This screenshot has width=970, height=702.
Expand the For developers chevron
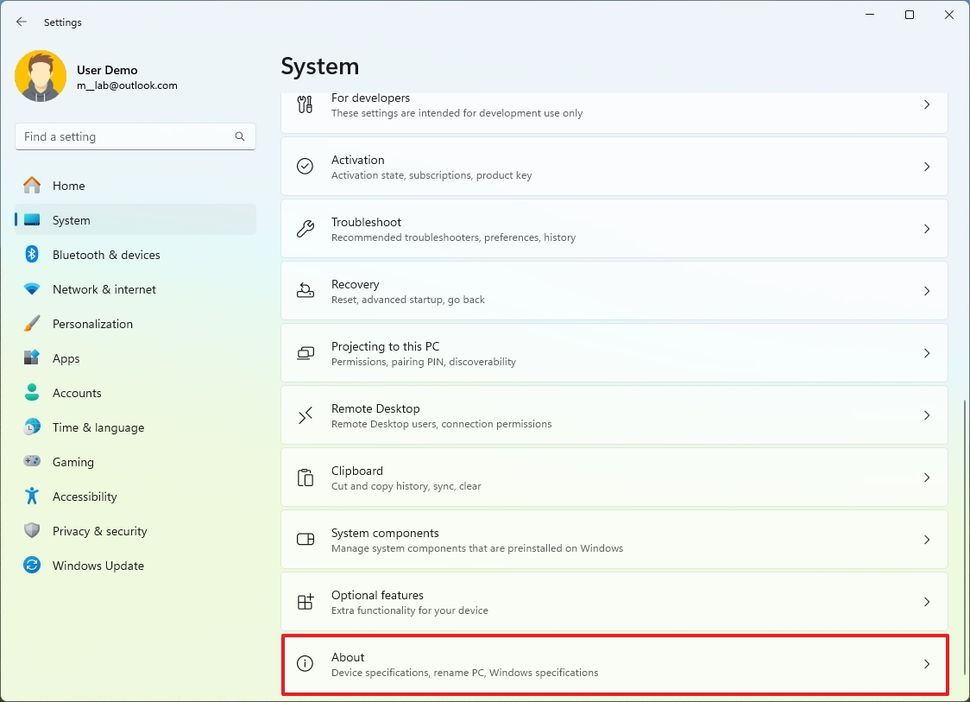click(x=926, y=105)
